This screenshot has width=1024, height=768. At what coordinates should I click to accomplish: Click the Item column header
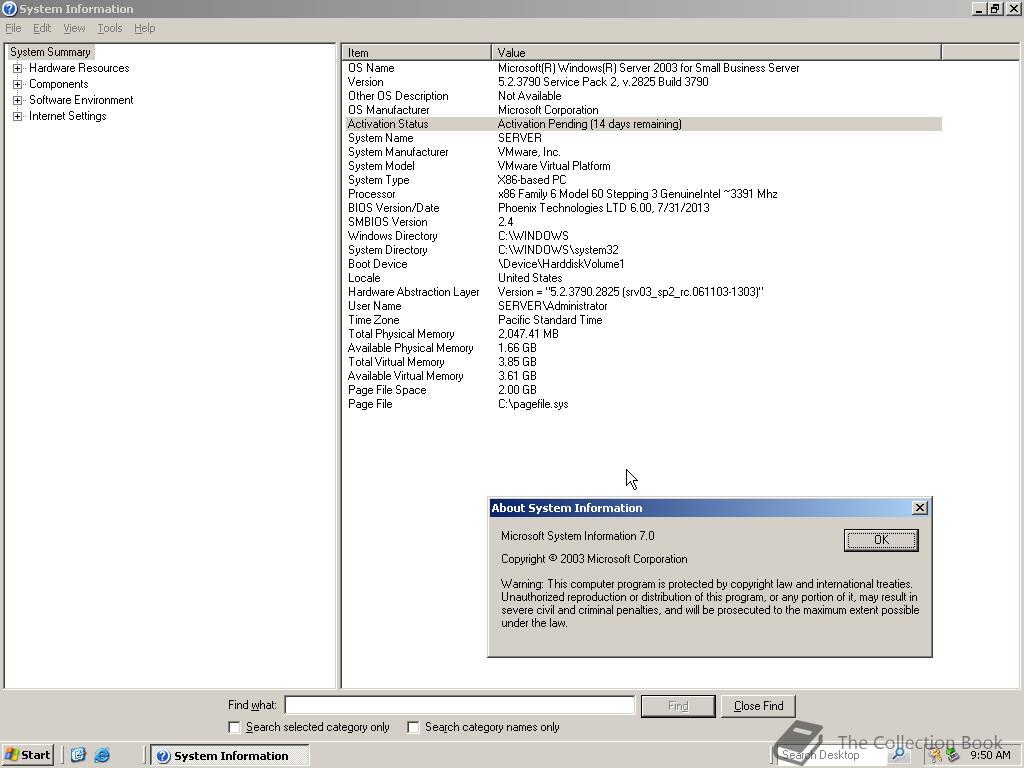(x=416, y=53)
